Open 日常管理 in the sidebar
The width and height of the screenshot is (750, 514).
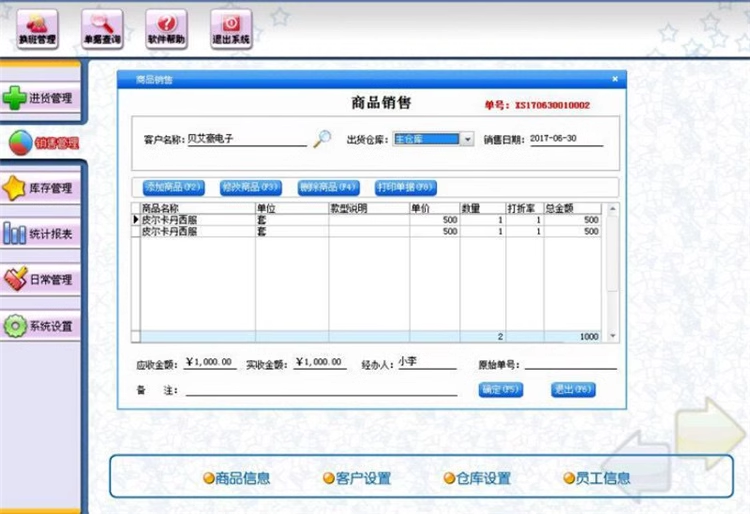(40, 279)
